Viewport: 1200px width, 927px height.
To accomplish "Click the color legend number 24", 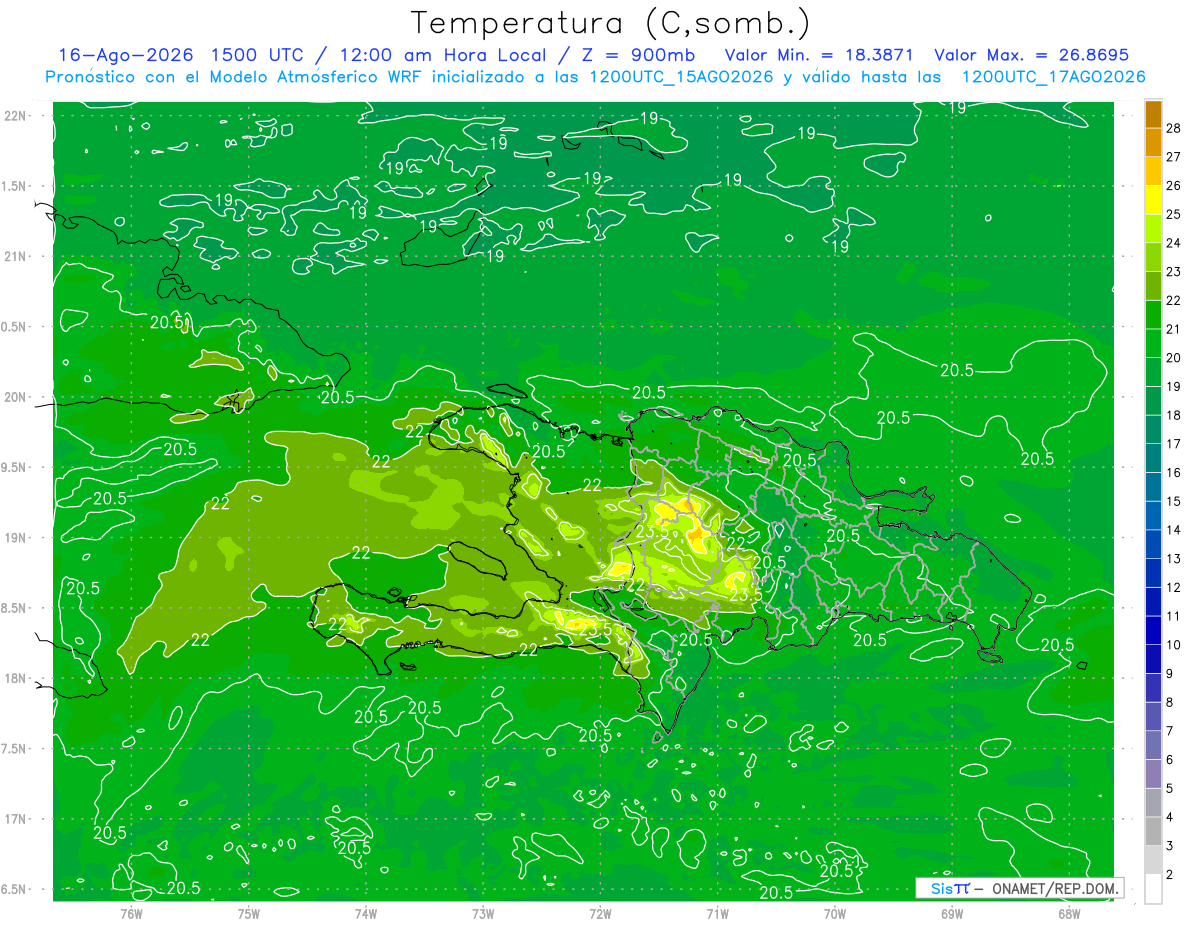I will (x=1174, y=243).
